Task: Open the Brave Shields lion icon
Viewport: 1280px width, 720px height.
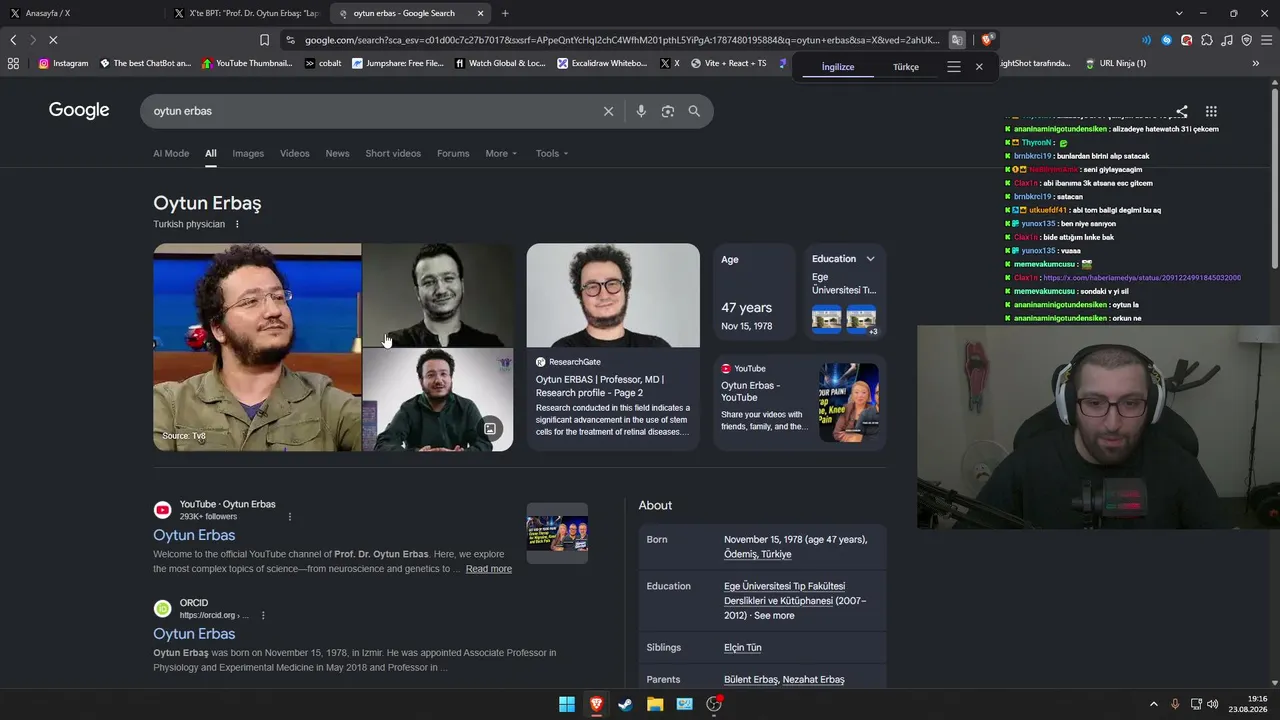Action: pyautogui.click(x=987, y=40)
